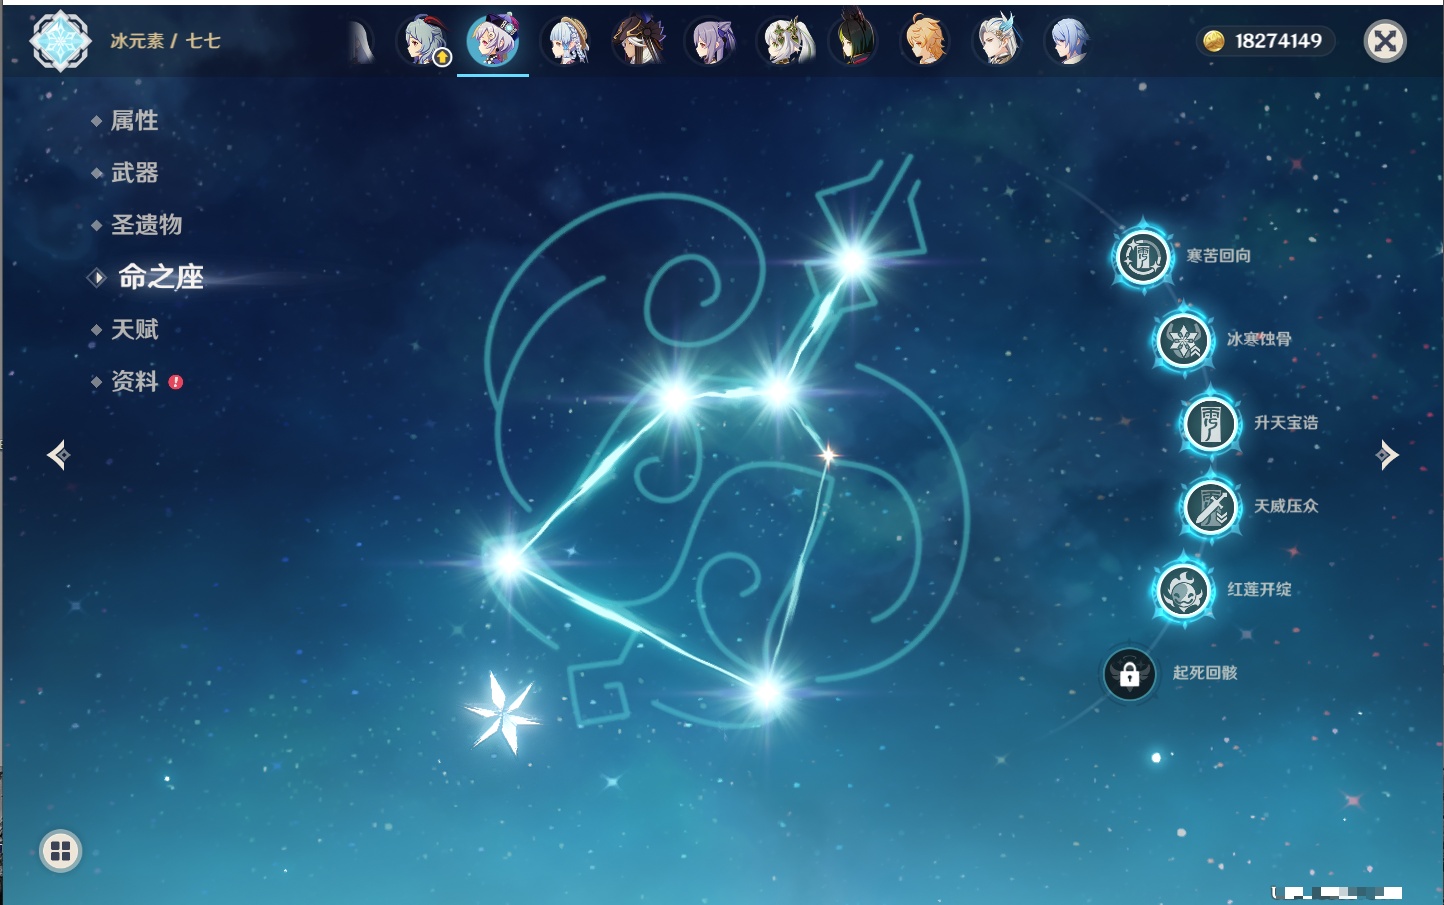Viewport: 1444px width, 905px height.
Task: Open the 寒苦回向 constellation node icon
Action: tap(1142, 256)
